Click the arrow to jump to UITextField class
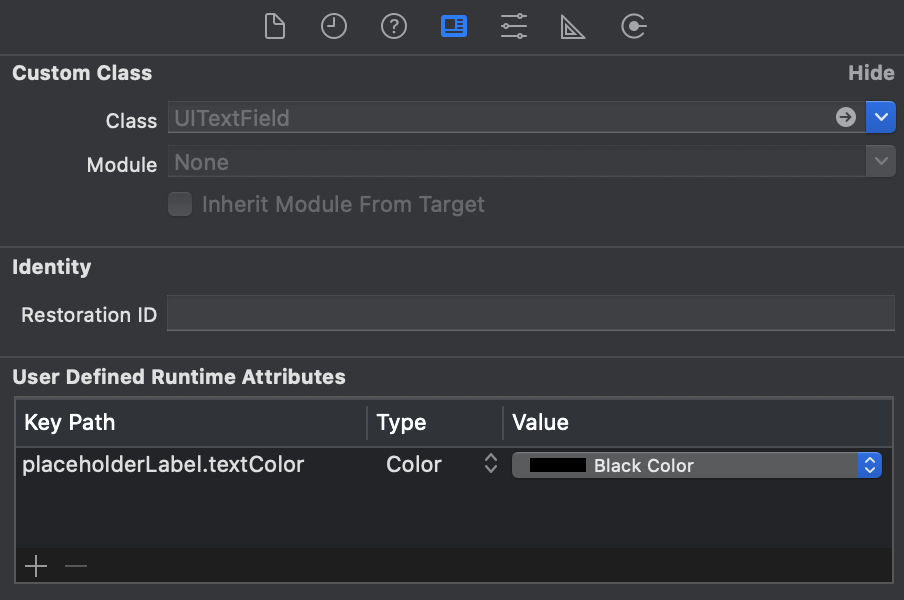The height and width of the screenshot is (600, 904). point(845,117)
